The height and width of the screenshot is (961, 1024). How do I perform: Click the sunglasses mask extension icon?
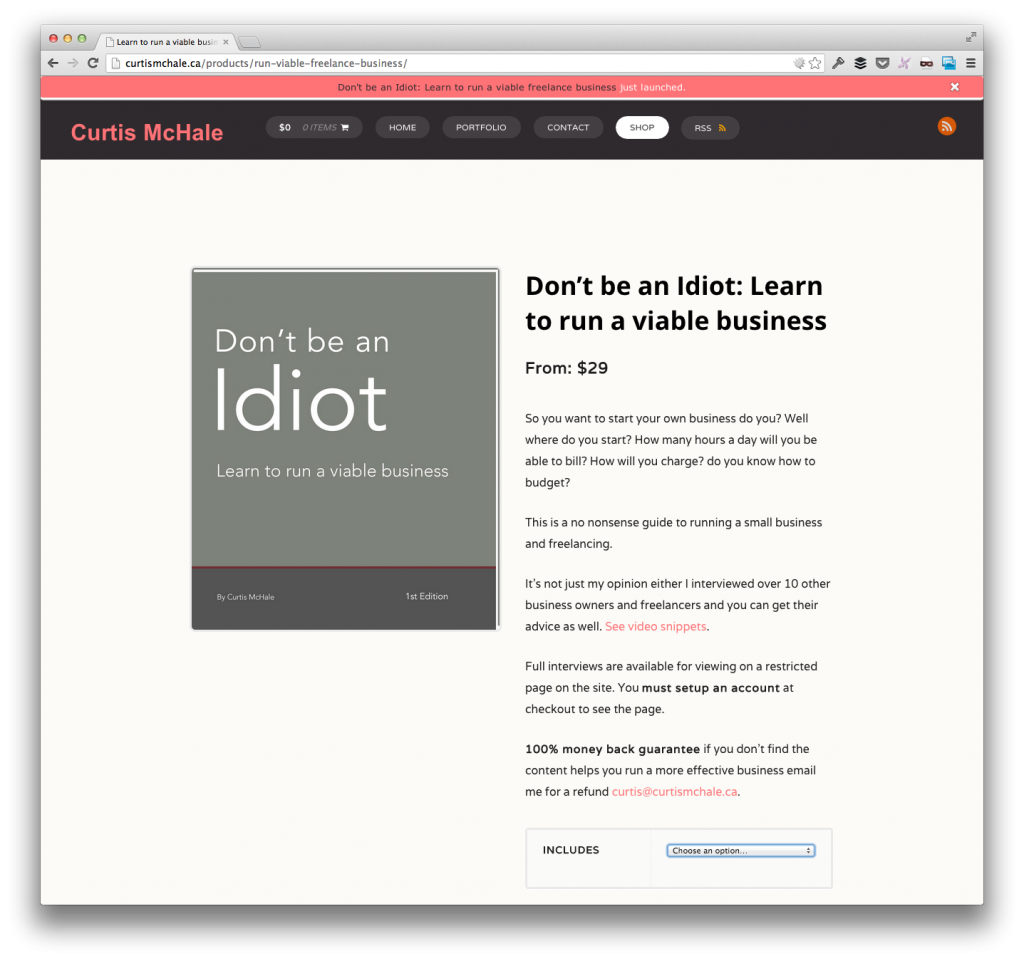point(926,63)
